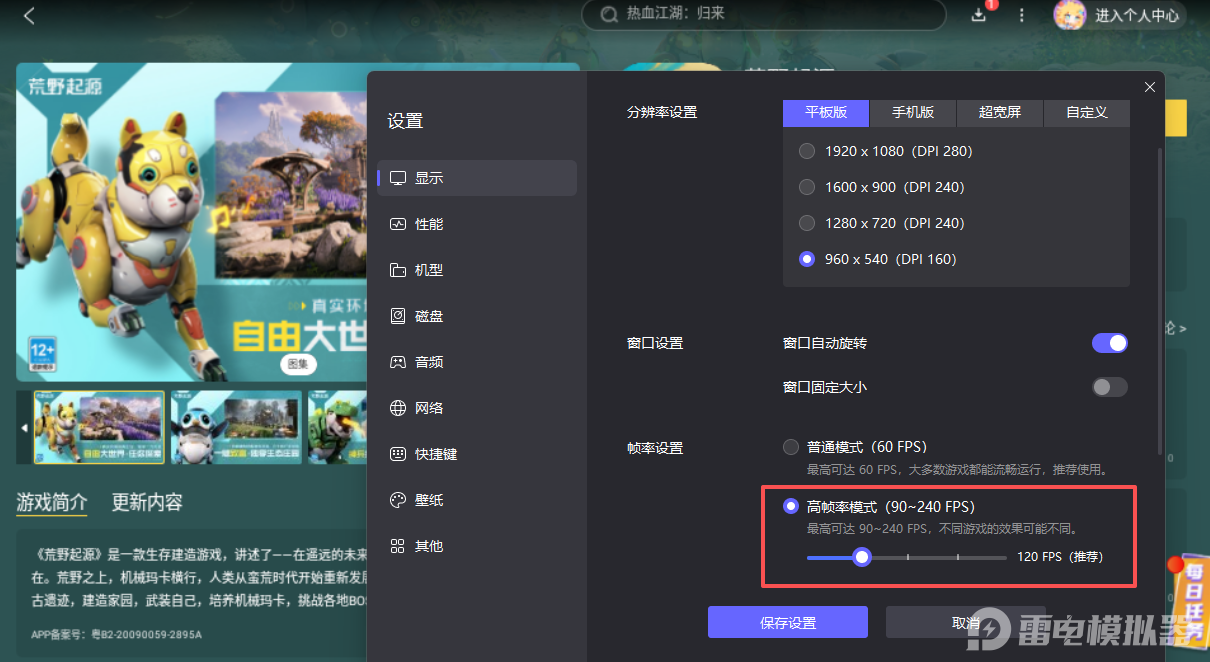Screen dimensions: 1210x662
Task: Select 1600 x 900 (DPI 240) resolution
Action: coord(807,187)
